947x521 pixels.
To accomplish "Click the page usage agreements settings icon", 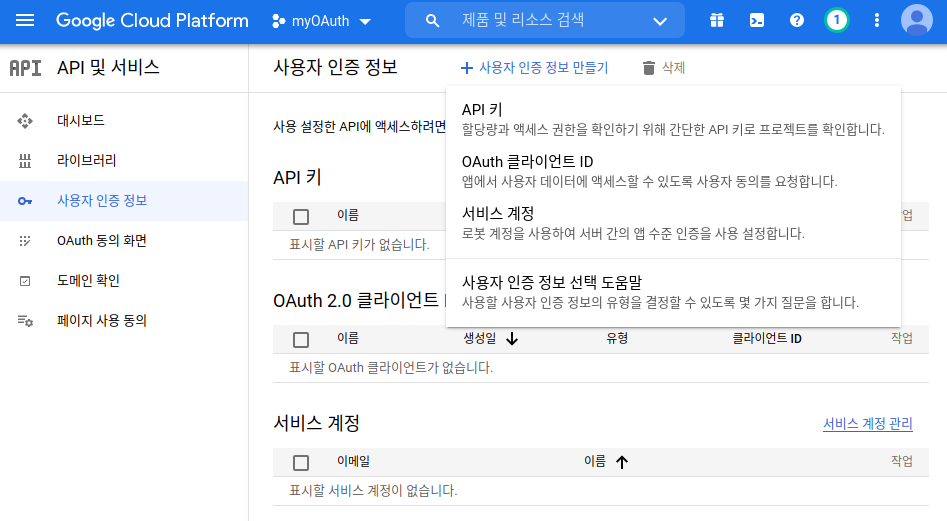I will pos(25,321).
